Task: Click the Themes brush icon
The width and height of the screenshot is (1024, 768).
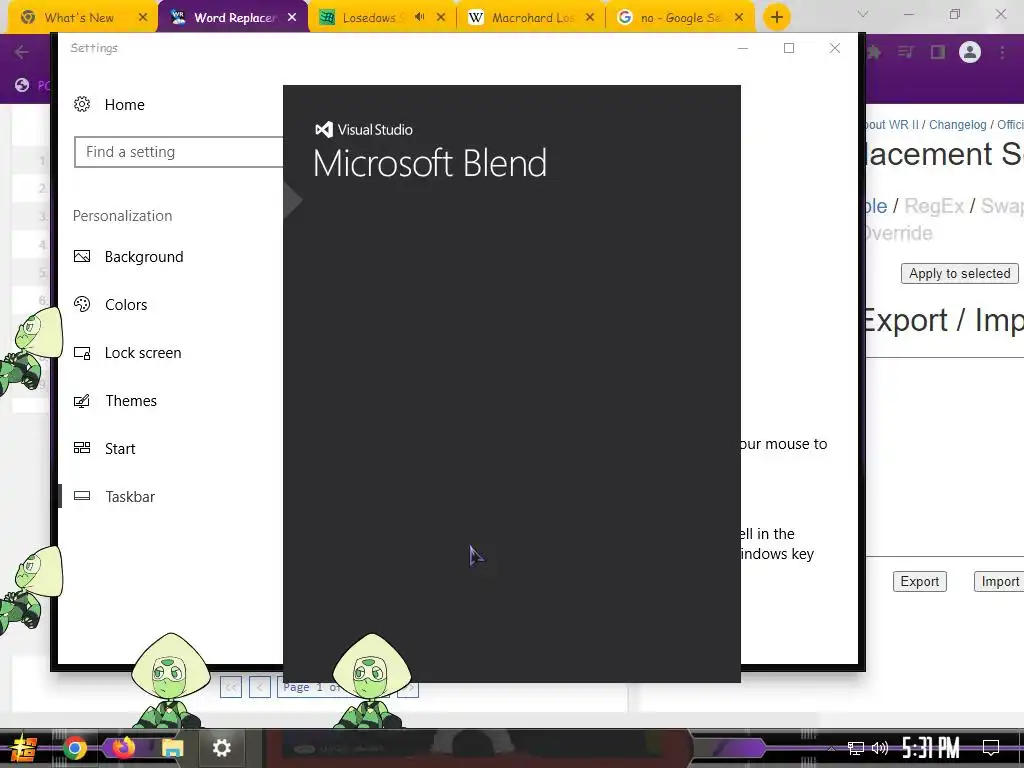Action: point(82,400)
